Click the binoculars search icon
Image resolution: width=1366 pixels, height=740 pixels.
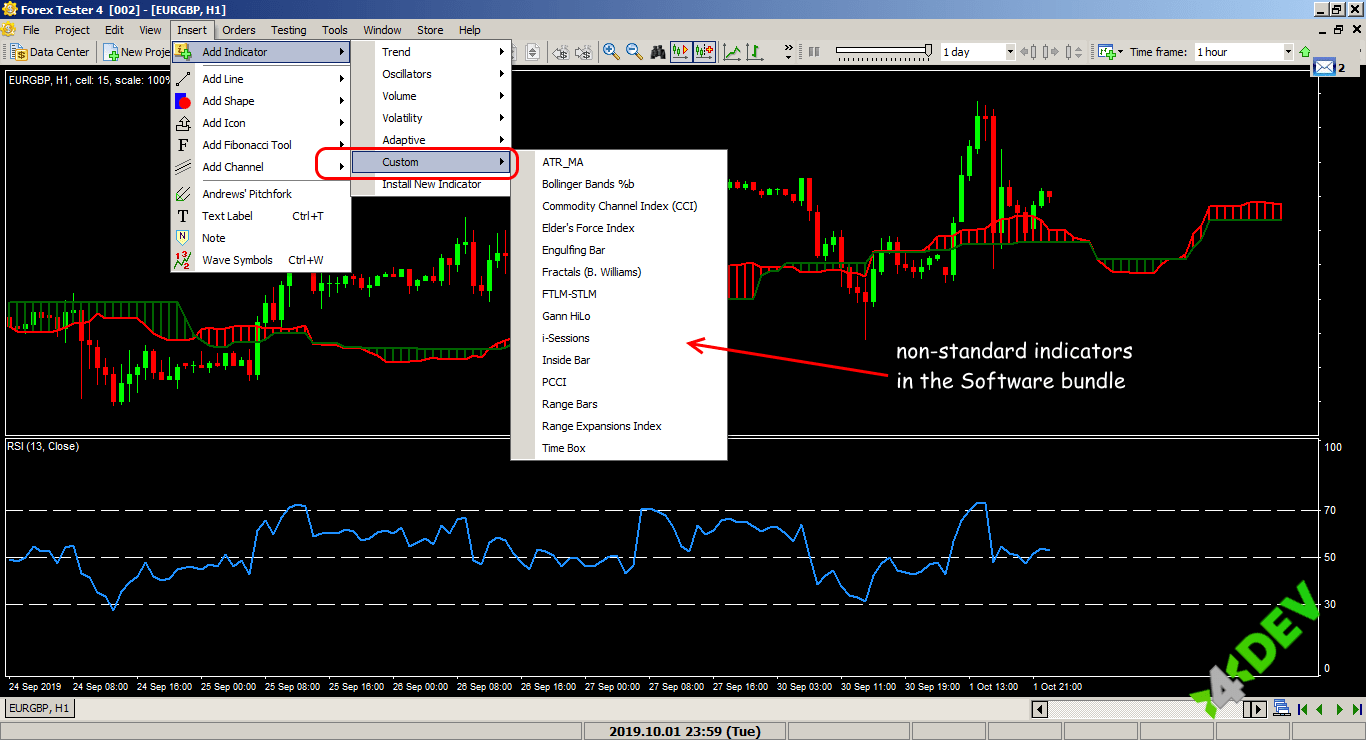[x=658, y=51]
